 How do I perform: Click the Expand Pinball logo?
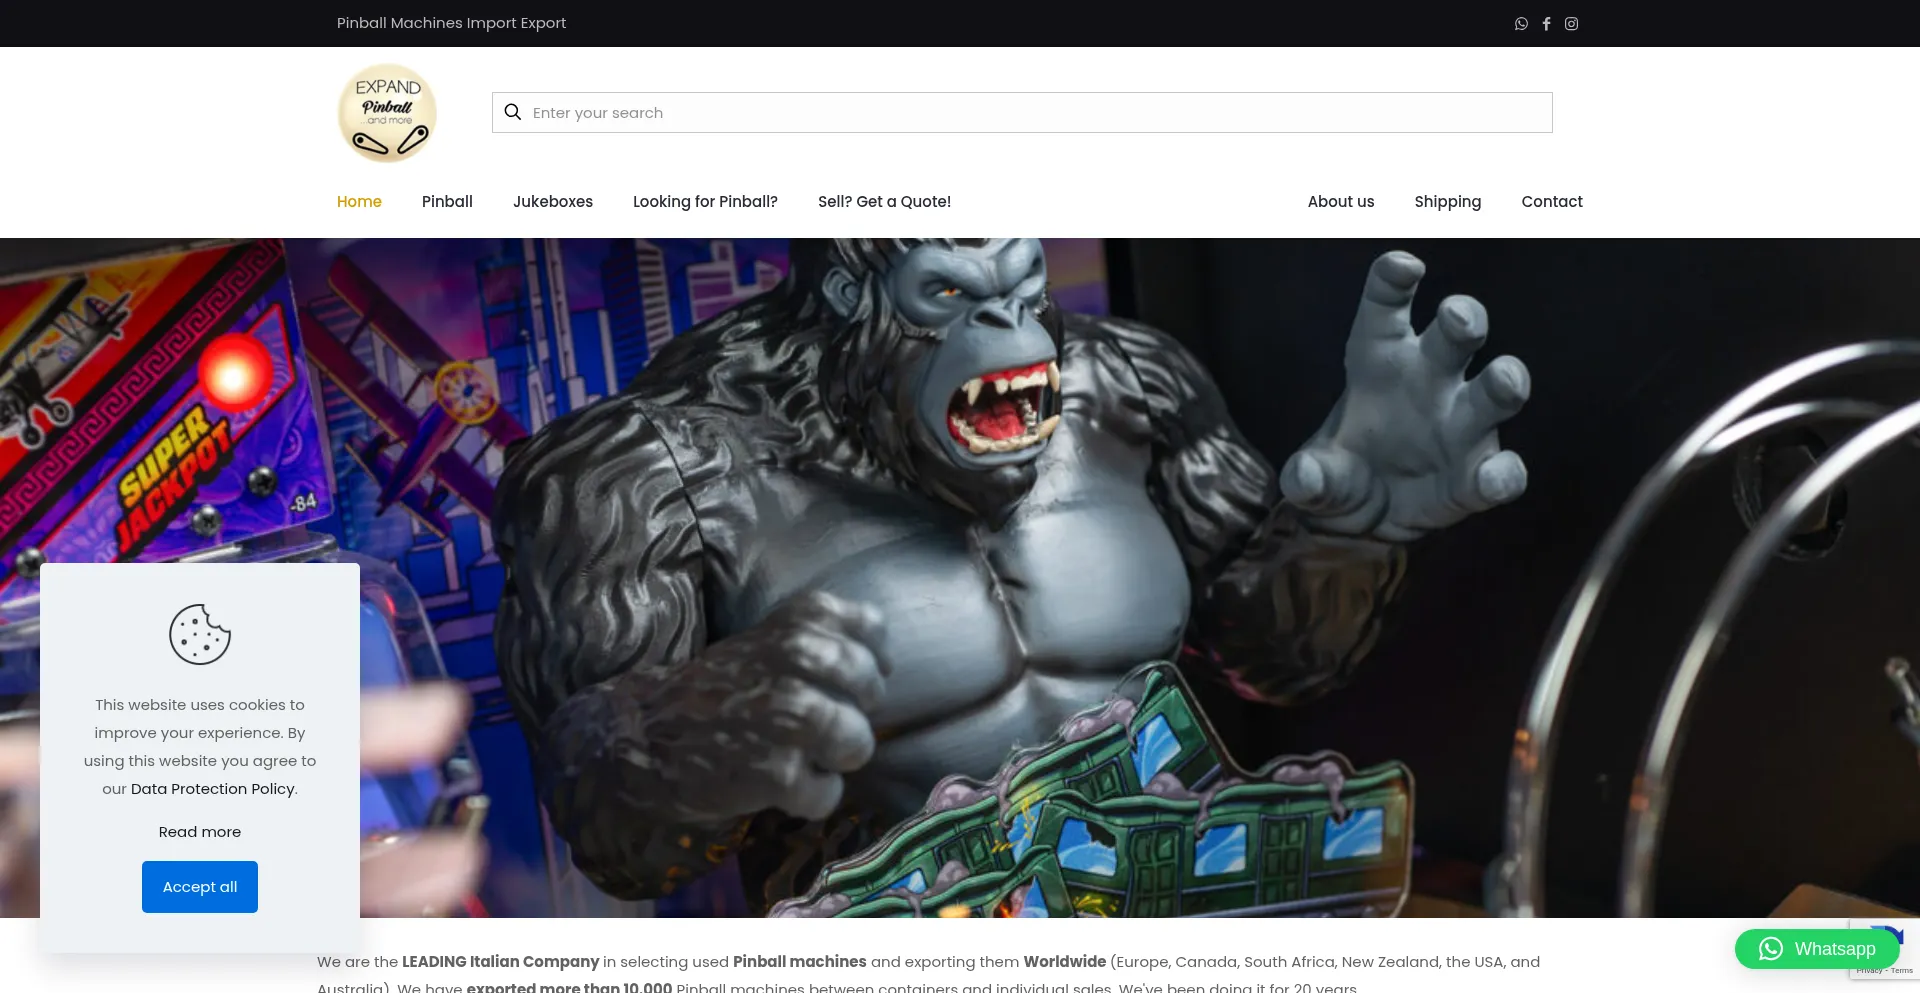tap(387, 113)
